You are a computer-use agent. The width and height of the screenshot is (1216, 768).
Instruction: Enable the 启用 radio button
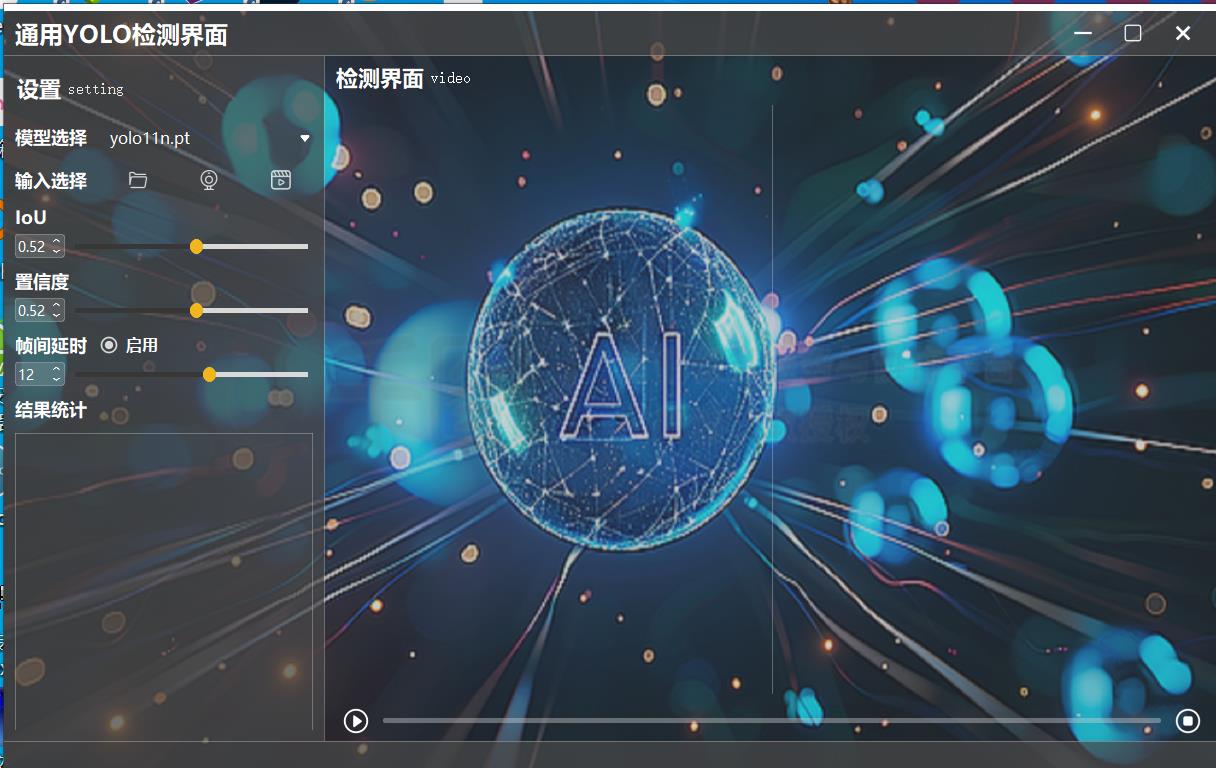point(109,345)
